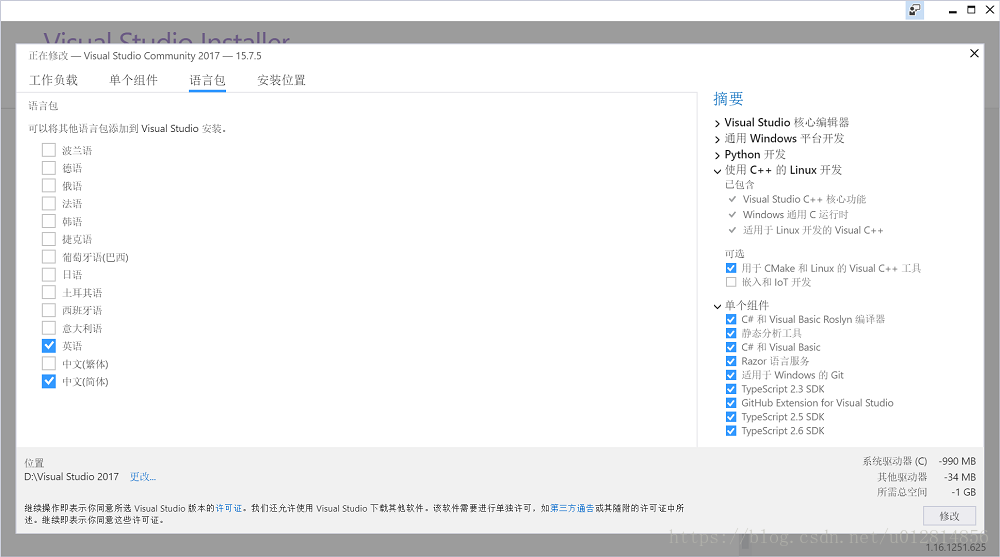This screenshot has width=1000, height=557.
Task: Click the Visual Studio C++ 核心功能 entry
Action: point(804,199)
